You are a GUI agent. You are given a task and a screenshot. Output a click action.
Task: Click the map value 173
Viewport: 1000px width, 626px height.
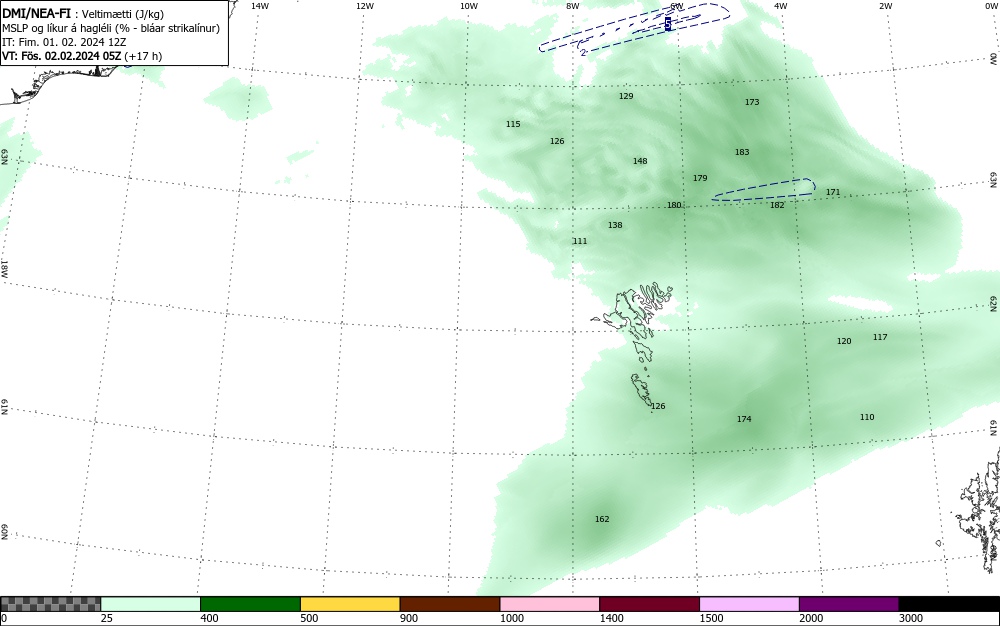[752, 102]
